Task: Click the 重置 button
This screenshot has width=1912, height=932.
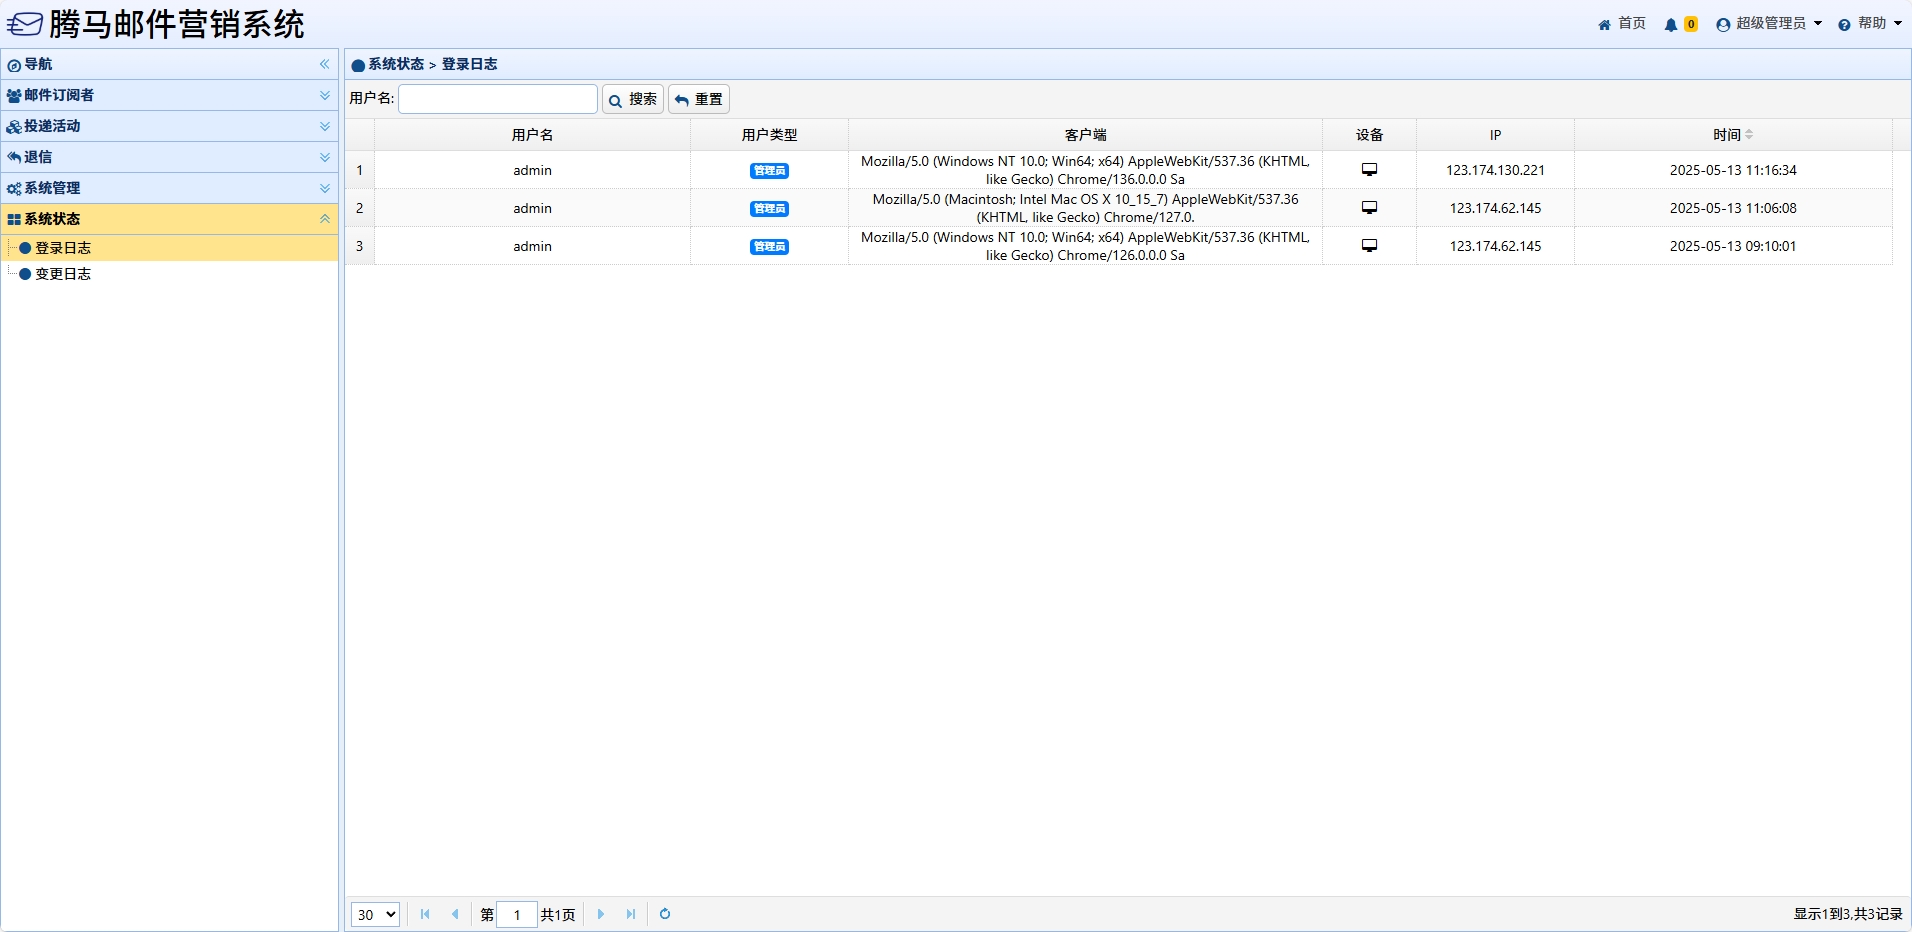Action: 699,99
